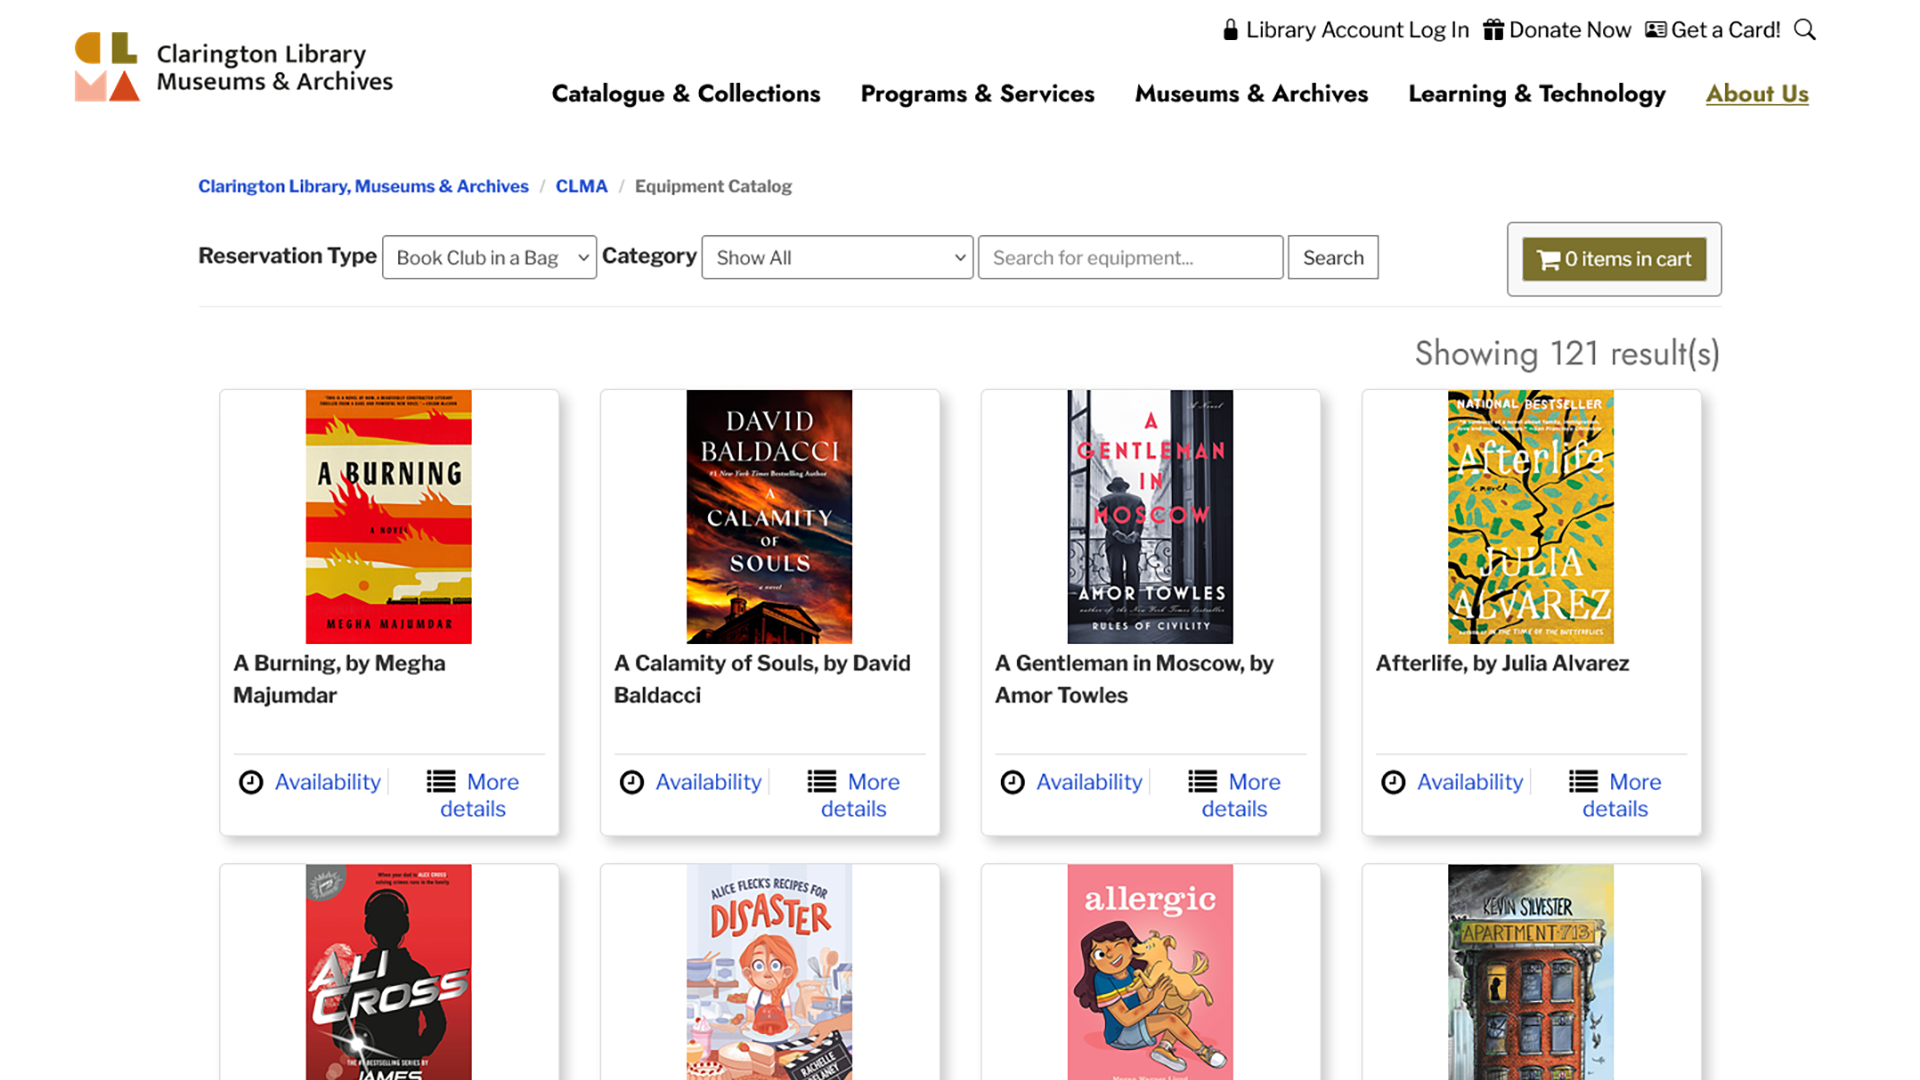Viewport: 1920px width, 1080px height.
Task: Click the list icon for A Burning details
Action: (x=441, y=781)
